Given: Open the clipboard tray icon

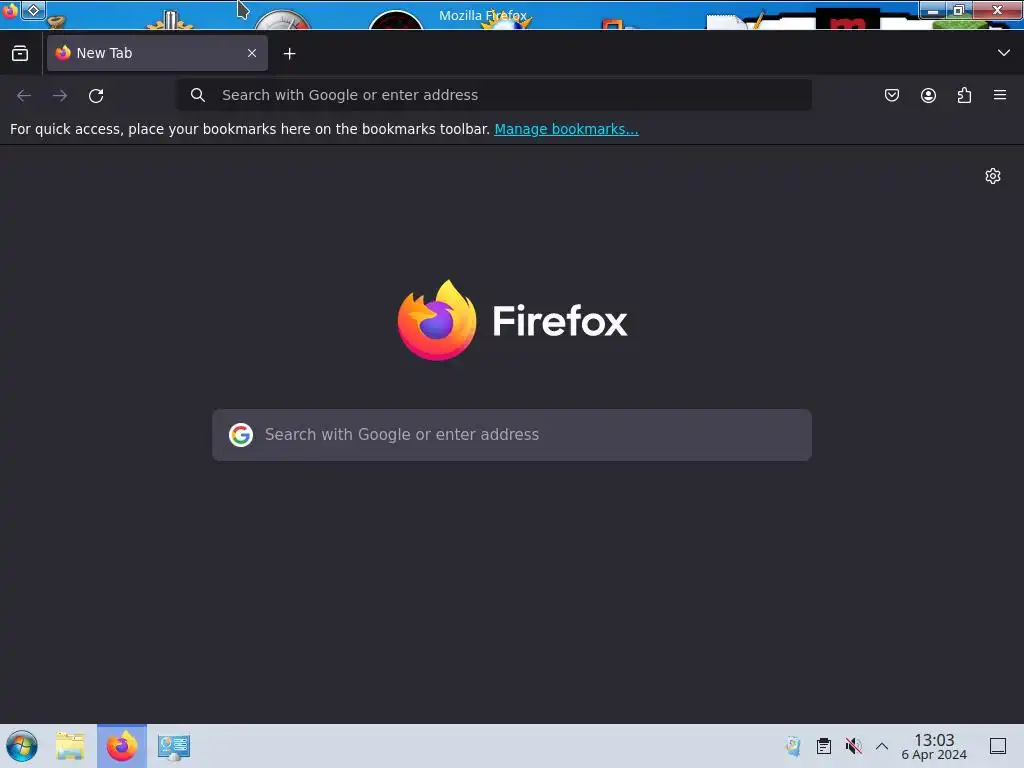Looking at the screenshot, I should tap(824, 746).
